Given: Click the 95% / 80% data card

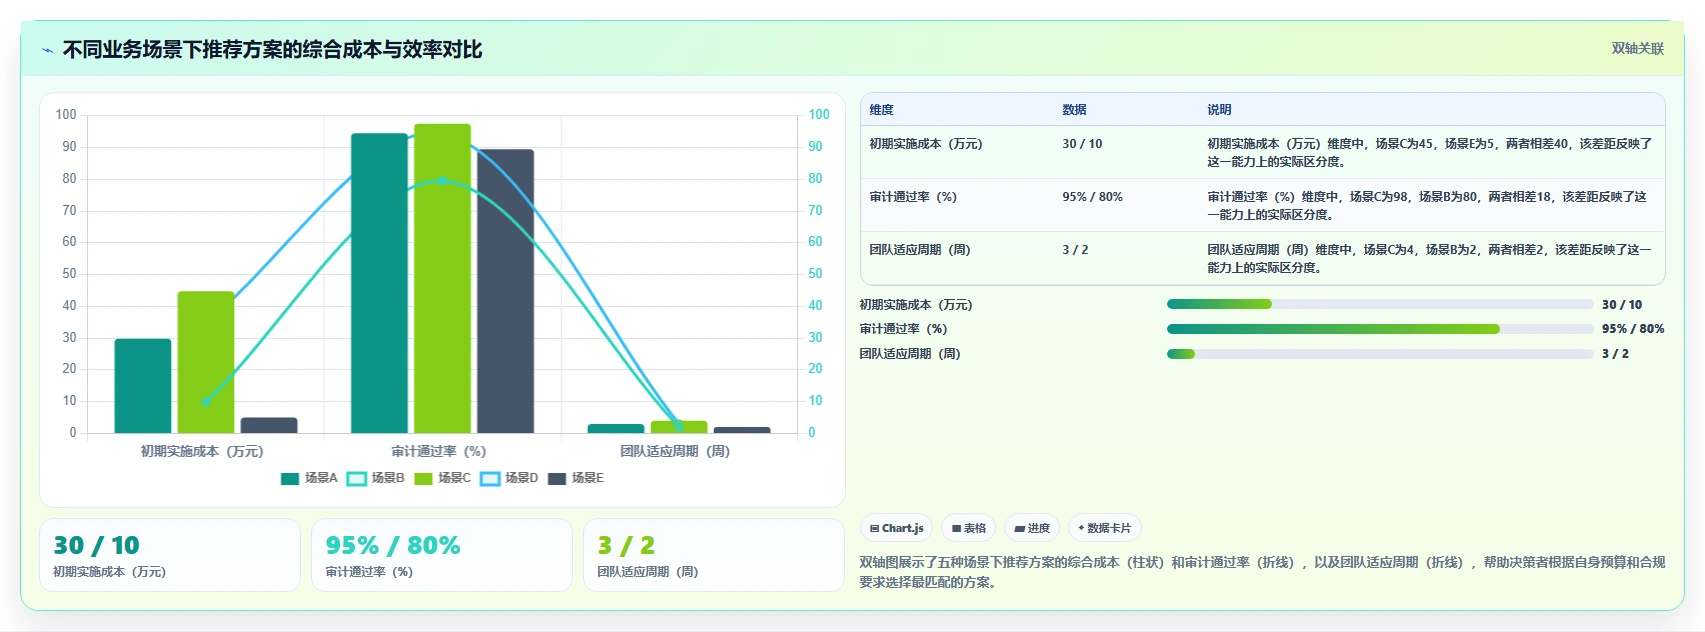Looking at the screenshot, I should pyautogui.click(x=442, y=555).
